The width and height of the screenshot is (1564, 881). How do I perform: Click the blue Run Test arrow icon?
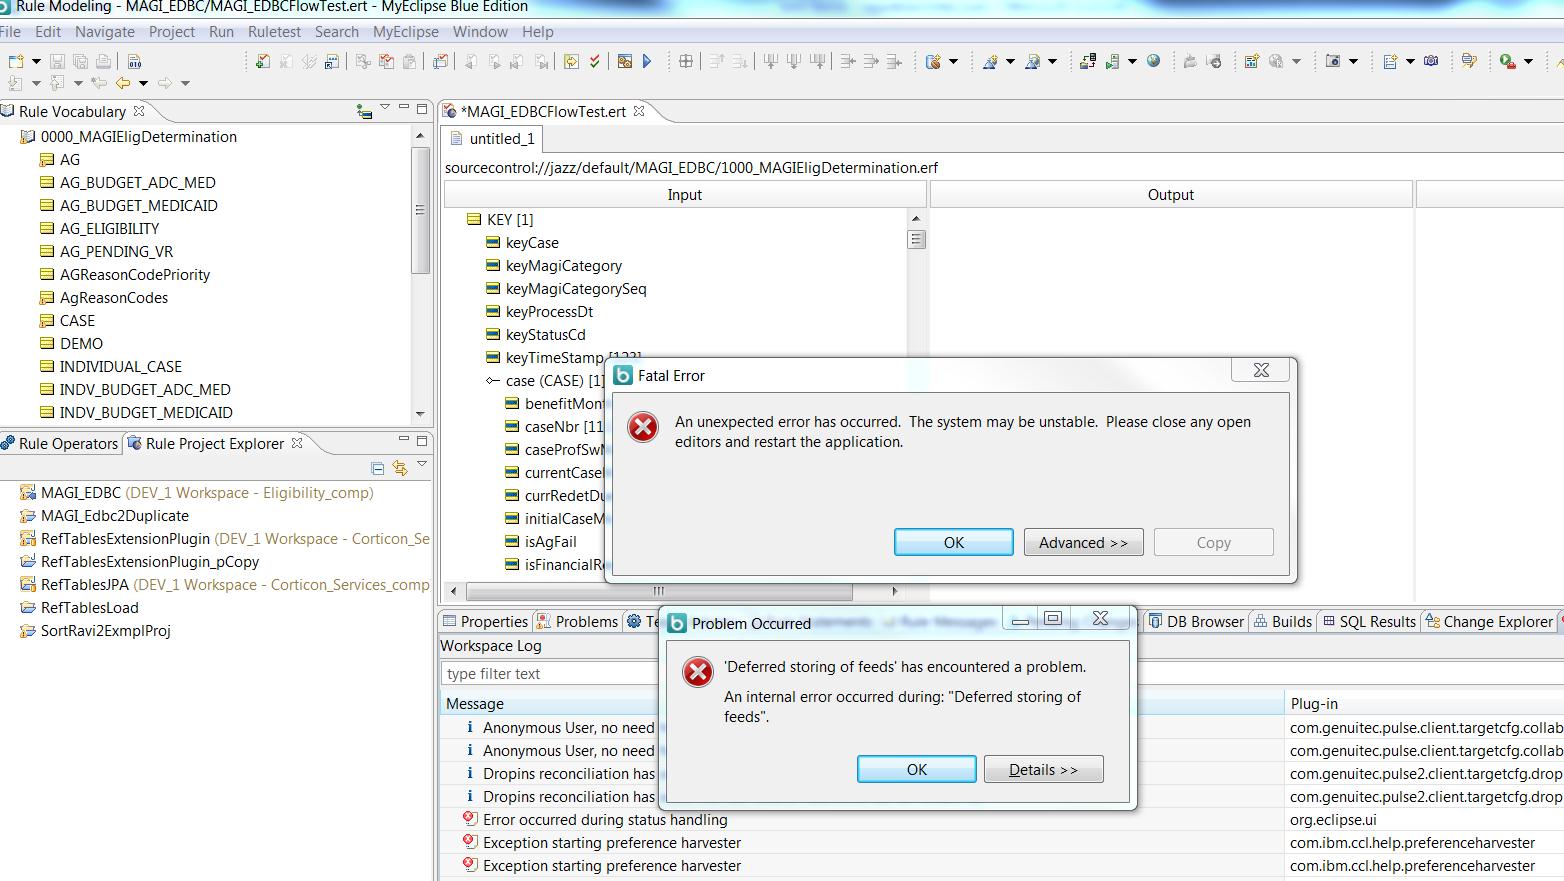pyautogui.click(x=647, y=62)
